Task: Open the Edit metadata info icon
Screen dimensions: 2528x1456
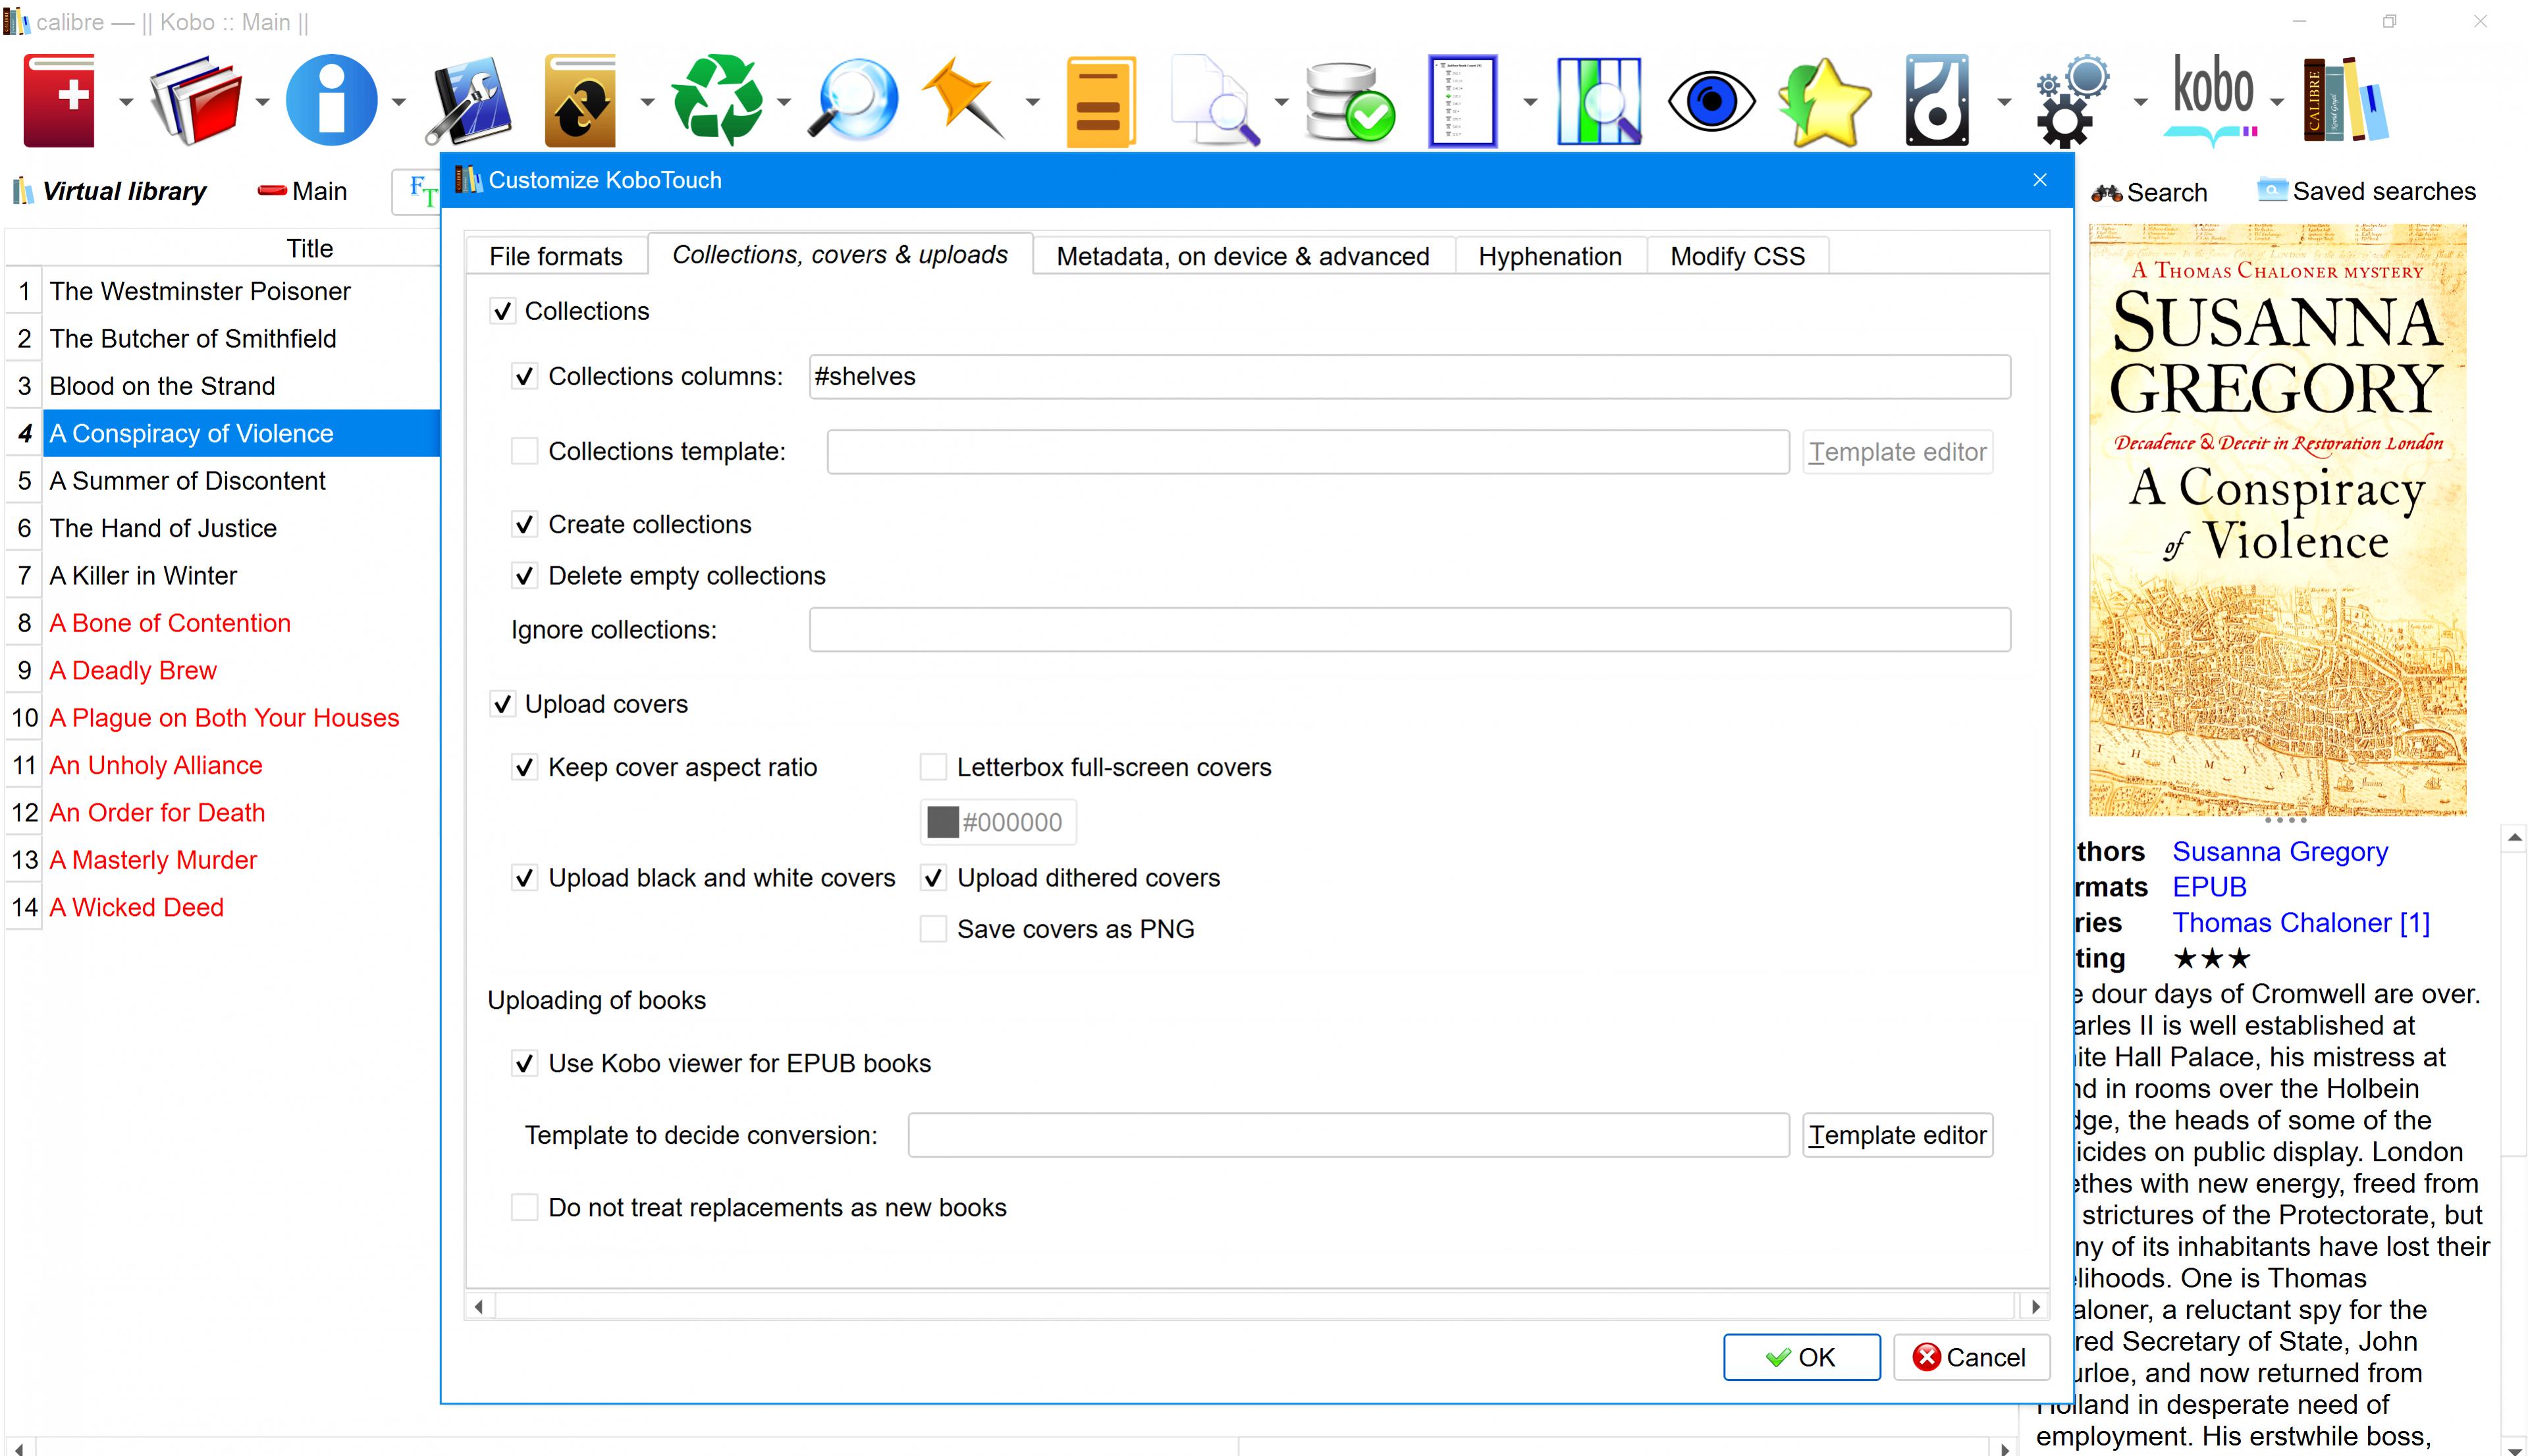Action: tap(331, 101)
